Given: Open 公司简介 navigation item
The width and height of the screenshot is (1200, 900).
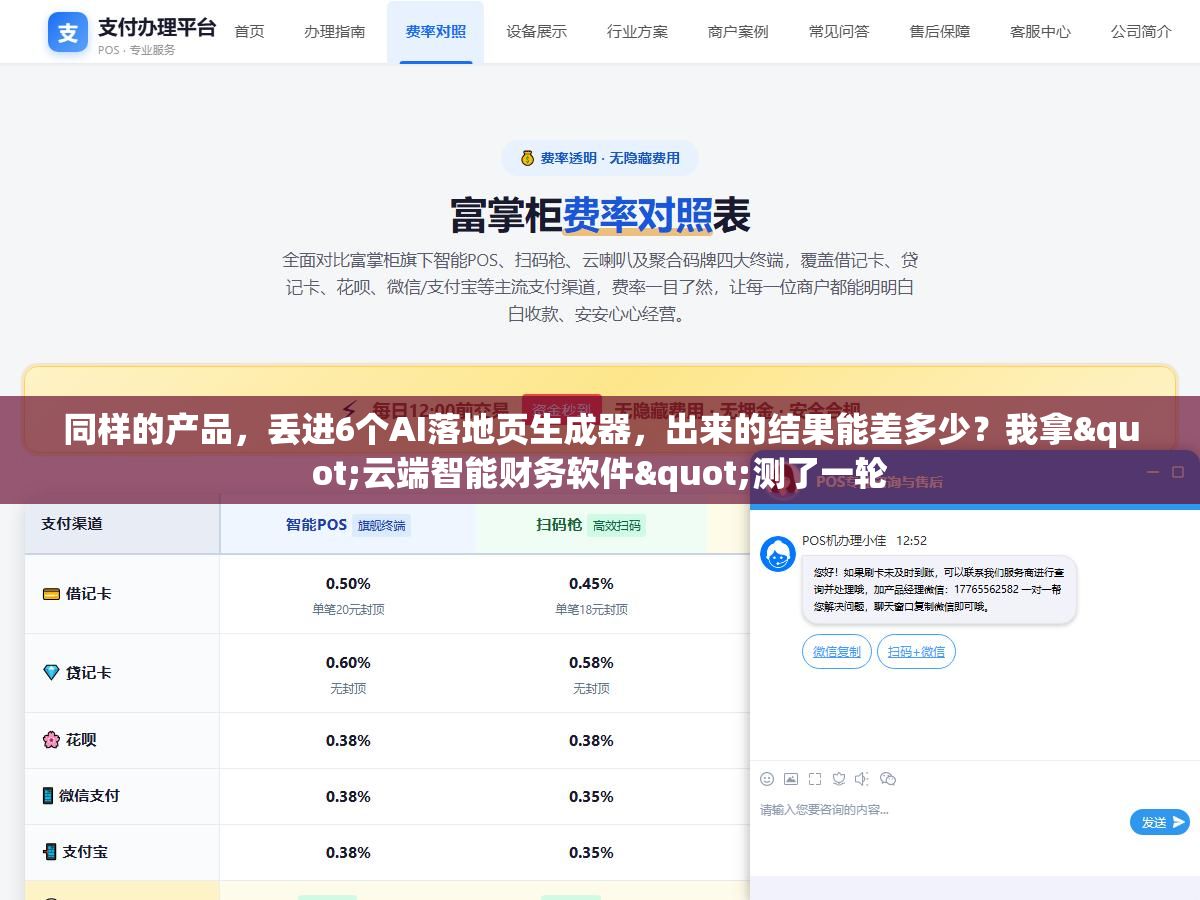Looking at the screenshot, I should [1141, 31].
